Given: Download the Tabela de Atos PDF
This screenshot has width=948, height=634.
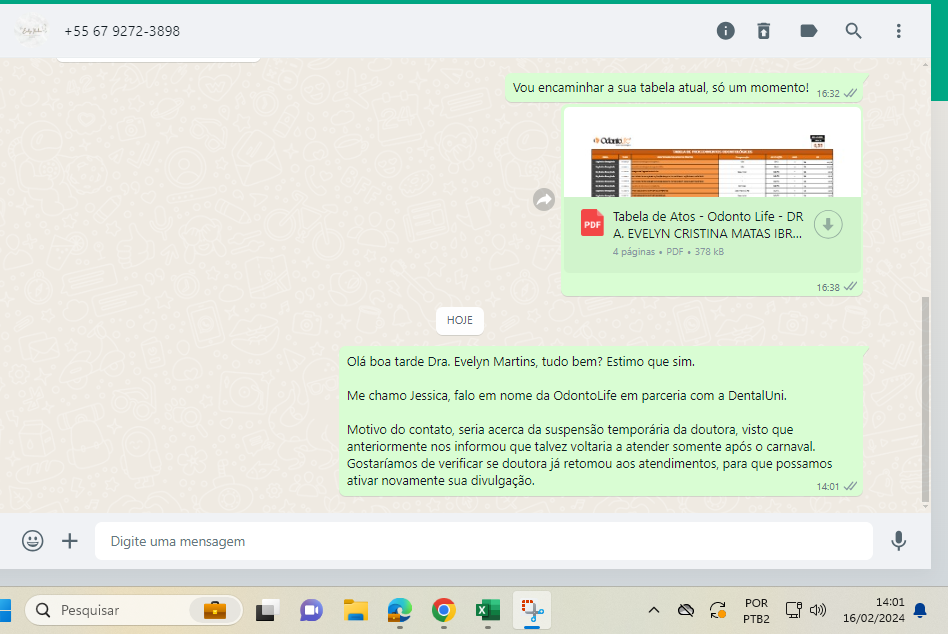Looking at the screenshot, I should tap(828, 225).
